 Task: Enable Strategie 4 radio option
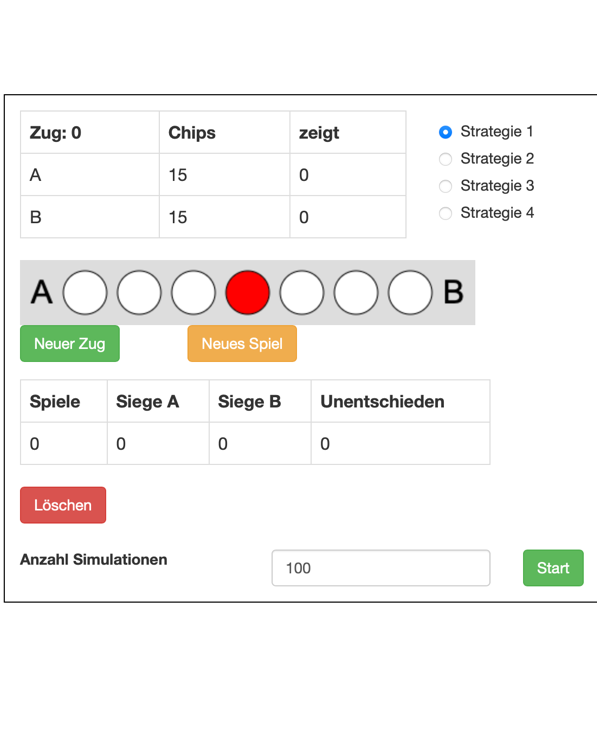point(446,213)
